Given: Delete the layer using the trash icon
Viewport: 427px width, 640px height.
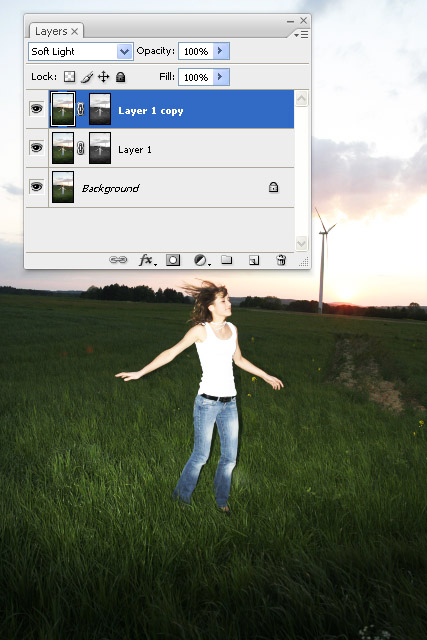Looking at the screenshot, I should coord(281,260).
